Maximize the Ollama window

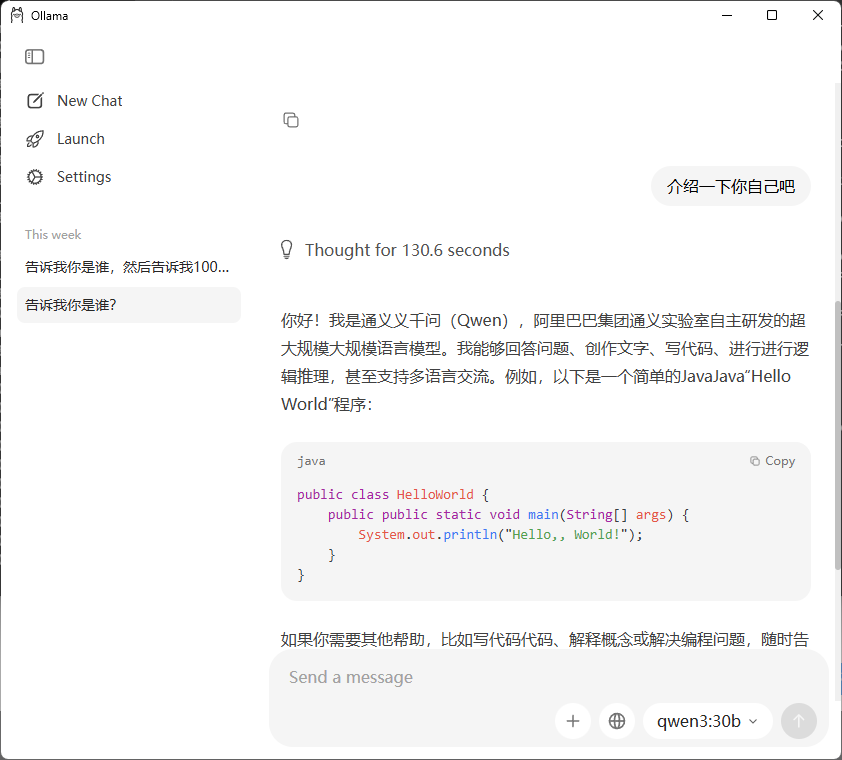point(772,16)
